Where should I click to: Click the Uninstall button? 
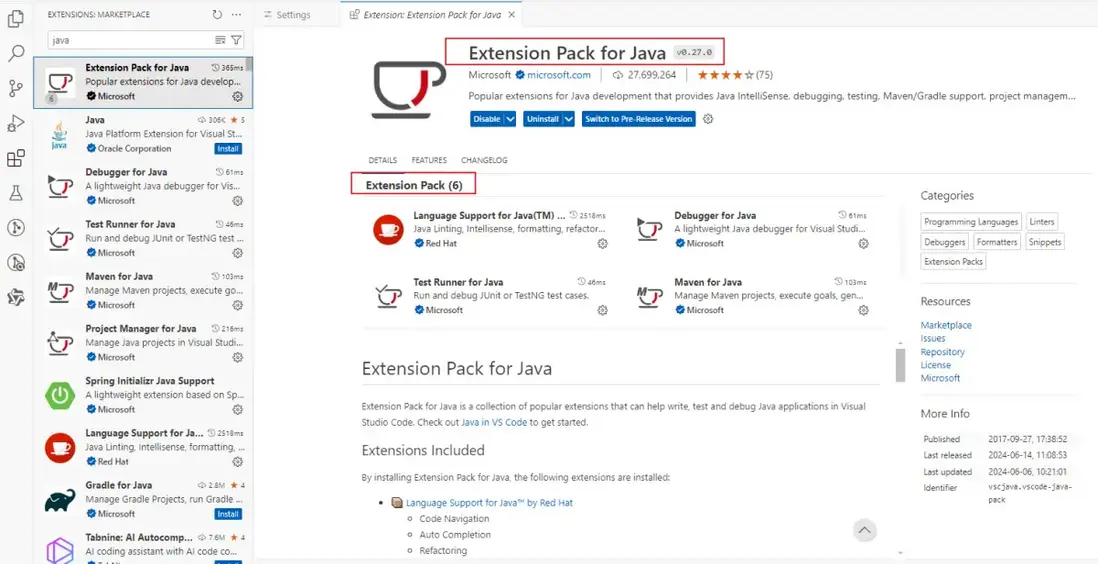click(x=543, y=119)
